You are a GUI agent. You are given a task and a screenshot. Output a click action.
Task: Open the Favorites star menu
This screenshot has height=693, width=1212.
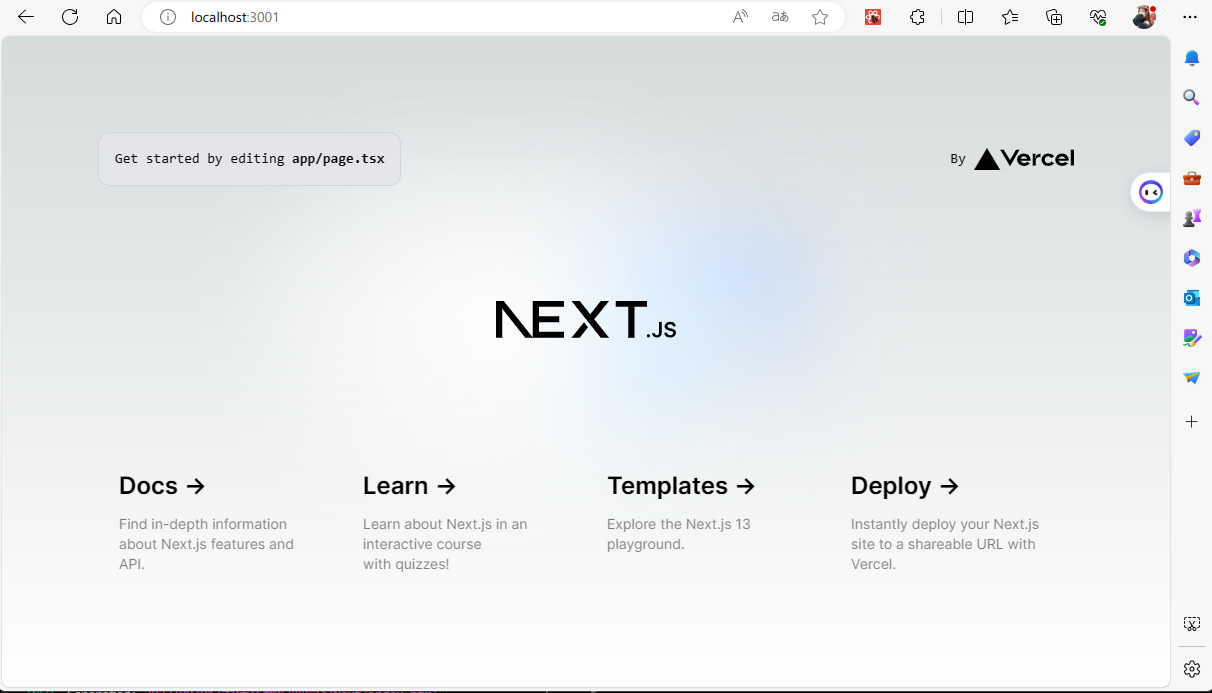[1010, 17]
